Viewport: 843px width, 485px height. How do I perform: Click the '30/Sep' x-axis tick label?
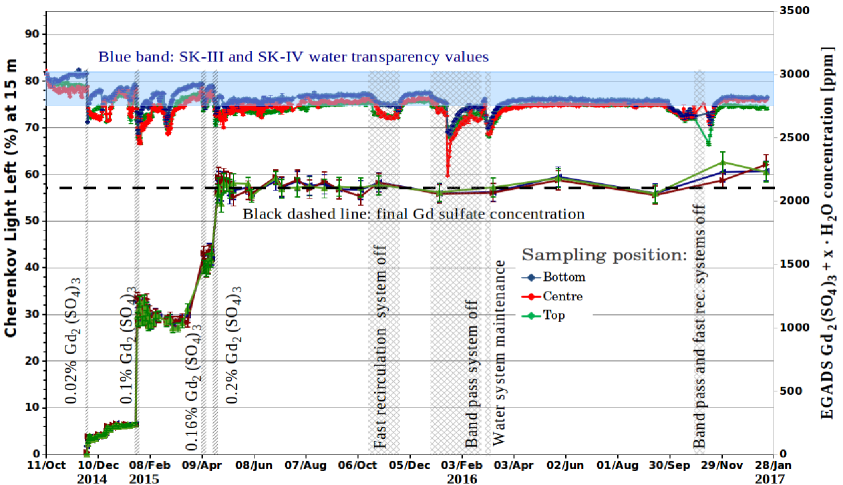point(670,466)
